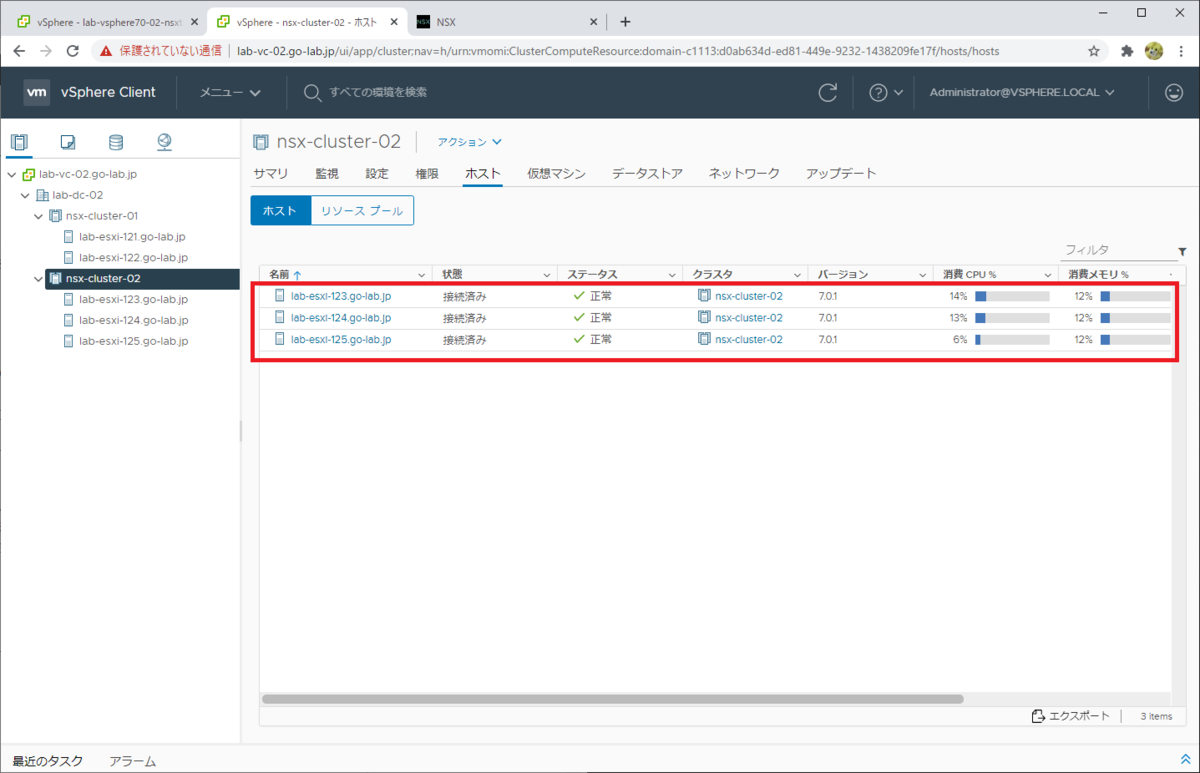Open Hosts and Clusters inventory view icon

[19, 142]
